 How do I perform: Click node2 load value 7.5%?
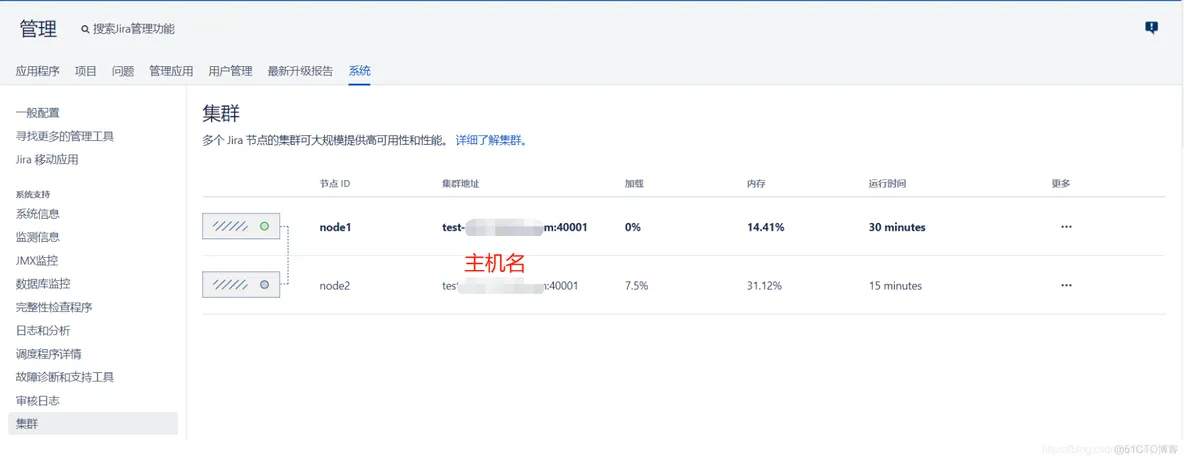tap(636, 285)
